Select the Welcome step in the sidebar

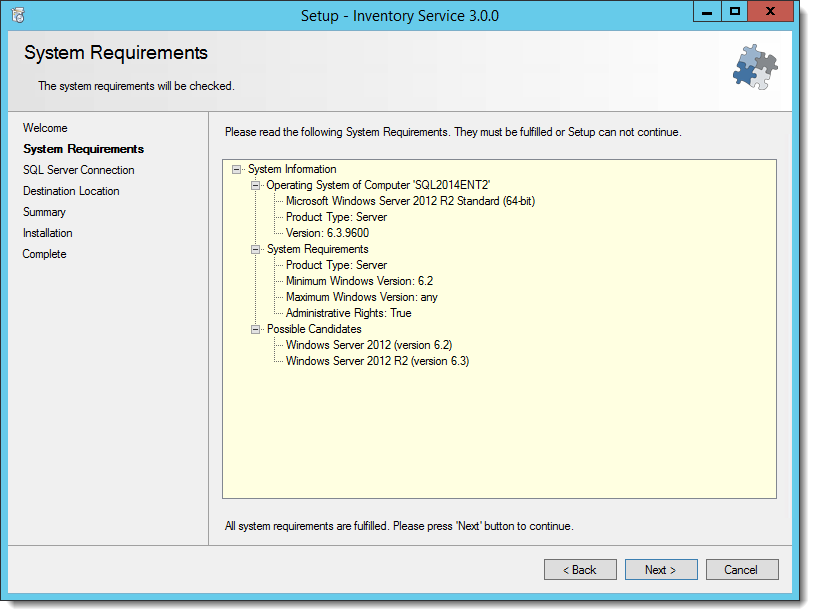point(45,128)
